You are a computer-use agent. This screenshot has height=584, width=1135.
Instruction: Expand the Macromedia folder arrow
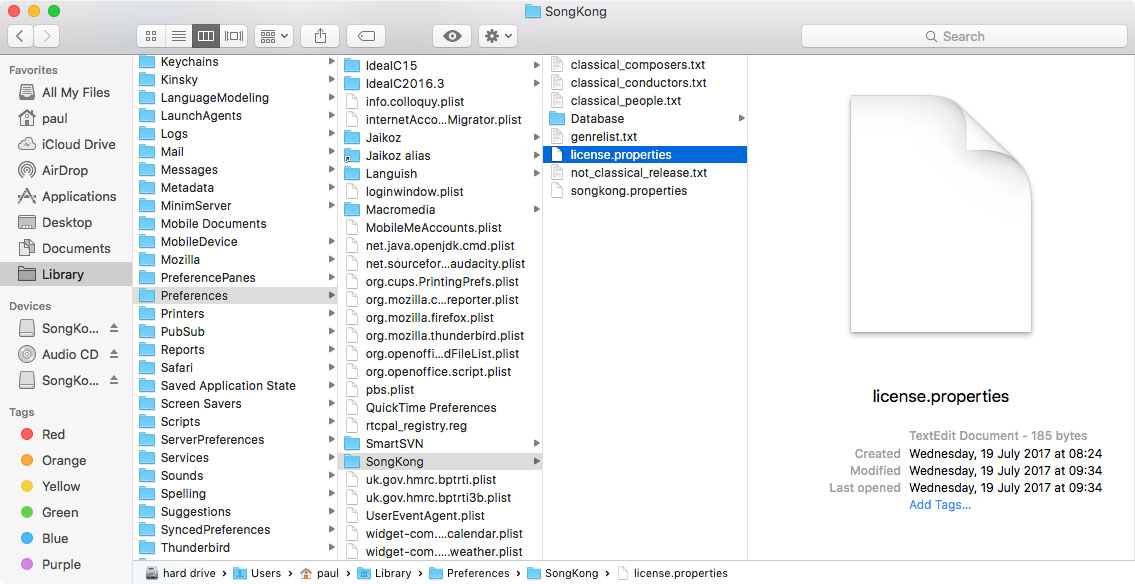point(536,209)
